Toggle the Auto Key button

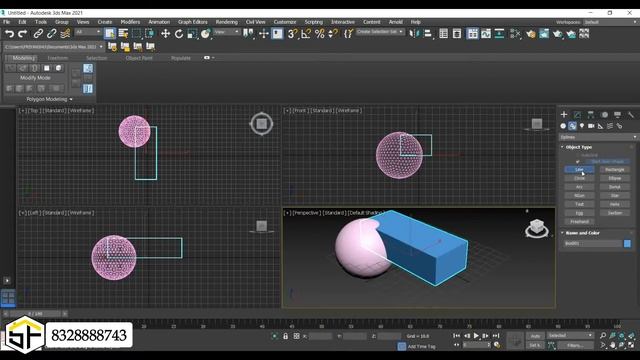pyautogui.click(x=535, y=336)
